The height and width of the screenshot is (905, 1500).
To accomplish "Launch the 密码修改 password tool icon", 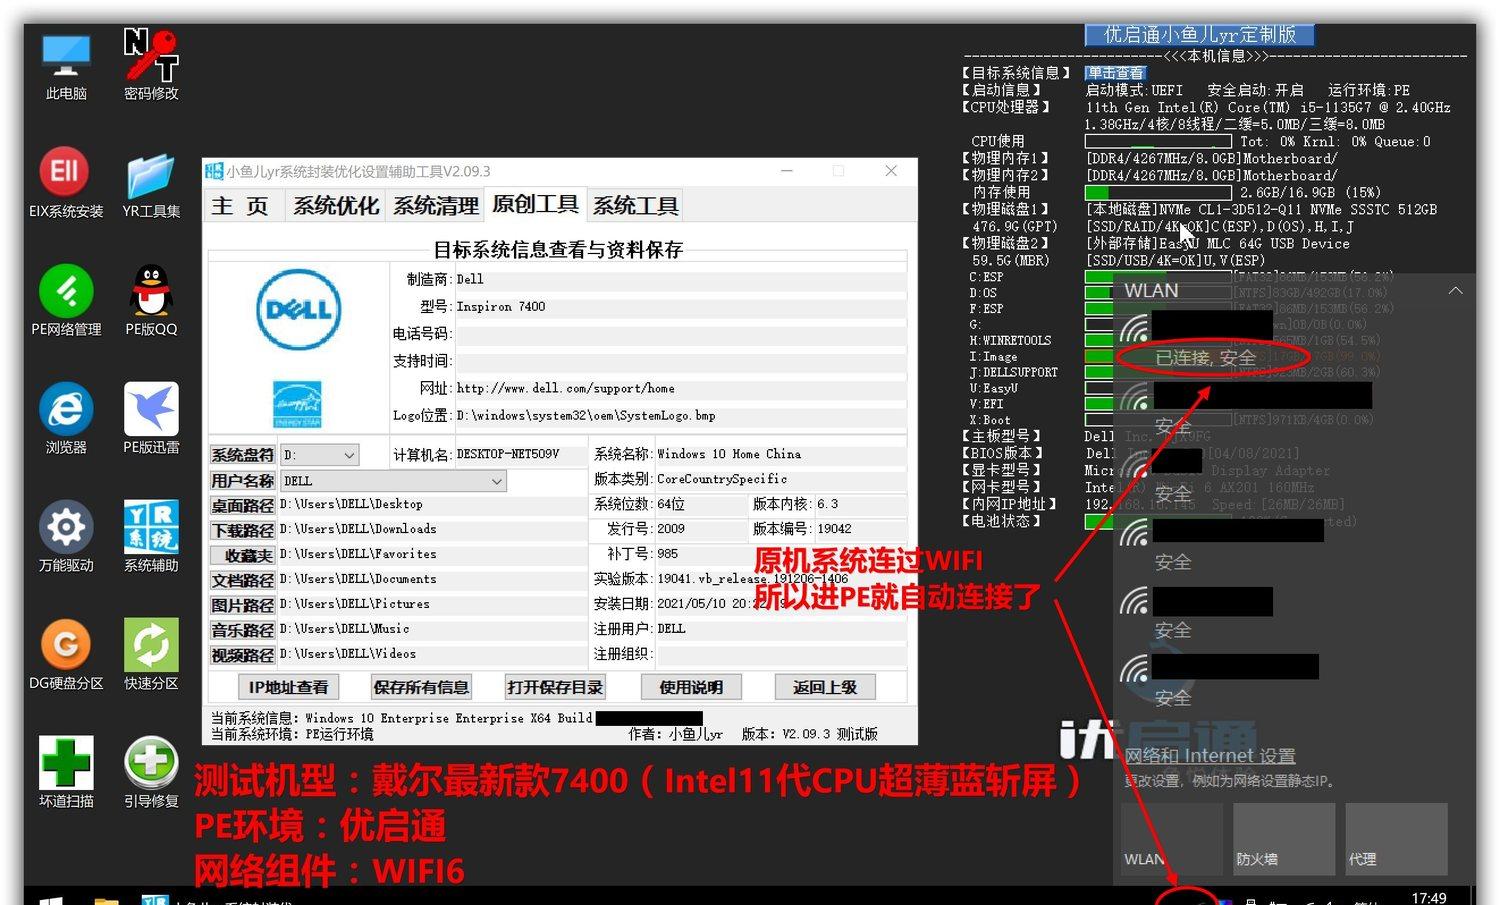I will click(x=151, y=66).
